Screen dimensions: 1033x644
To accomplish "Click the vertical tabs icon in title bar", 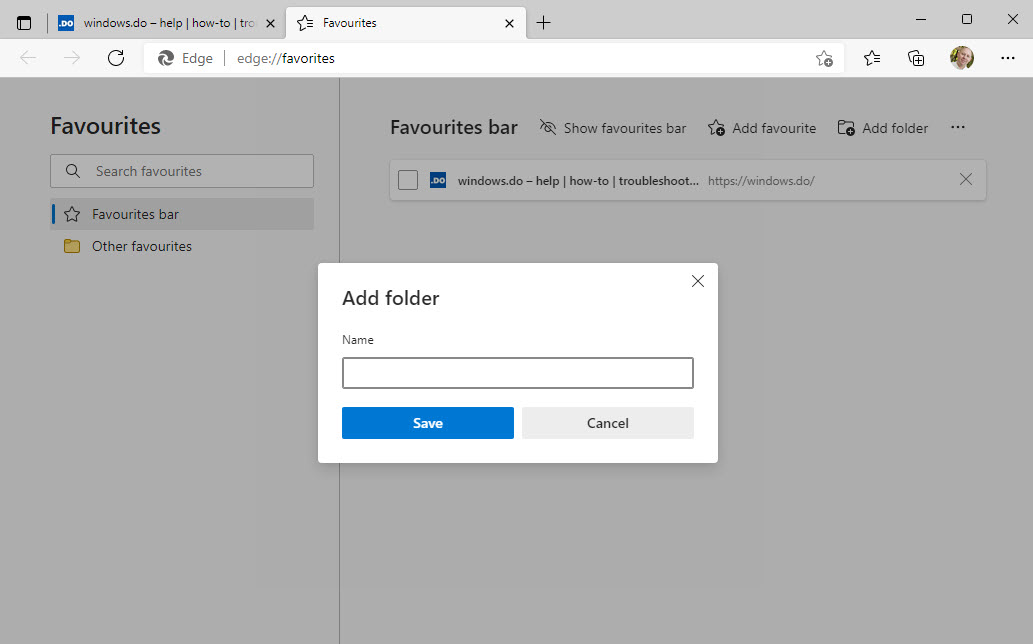I will 25,23.
